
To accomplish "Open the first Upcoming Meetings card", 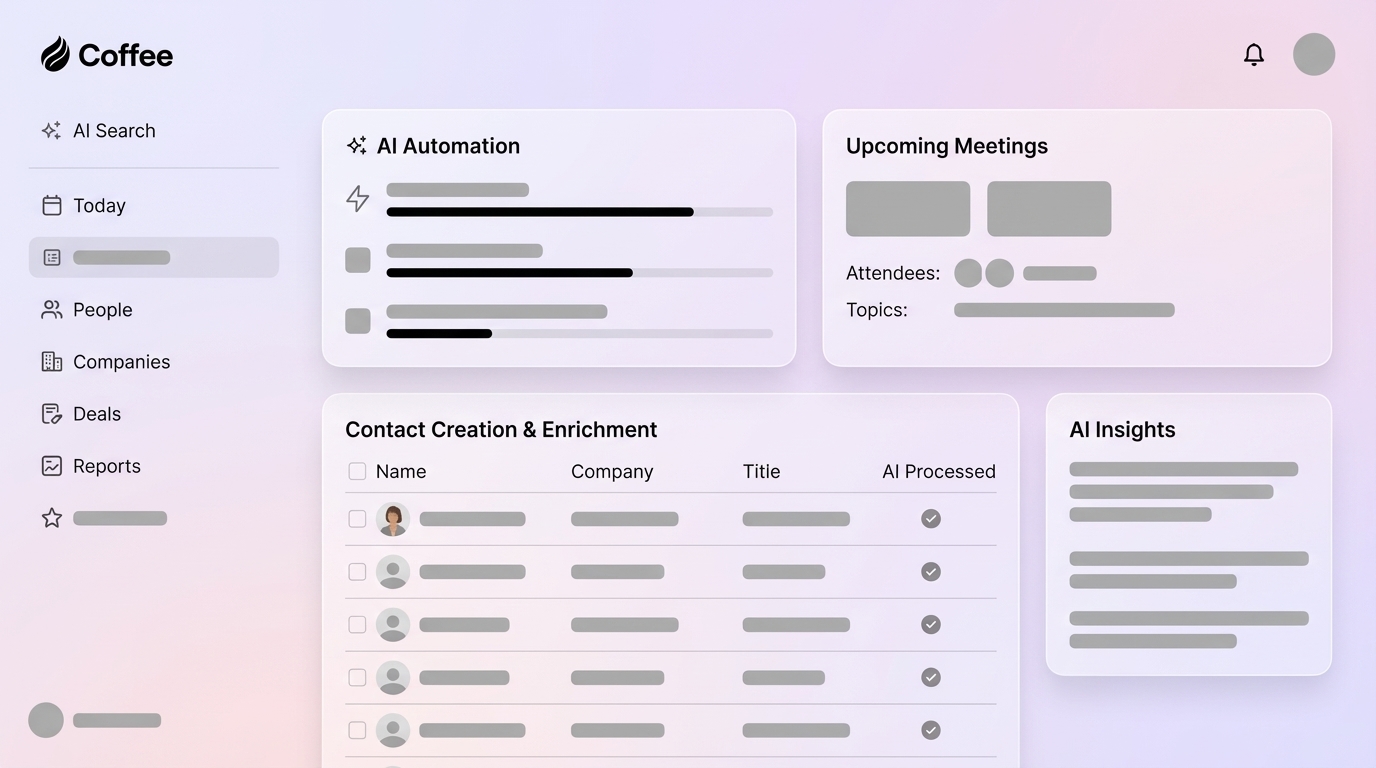I will pos(907,208).
